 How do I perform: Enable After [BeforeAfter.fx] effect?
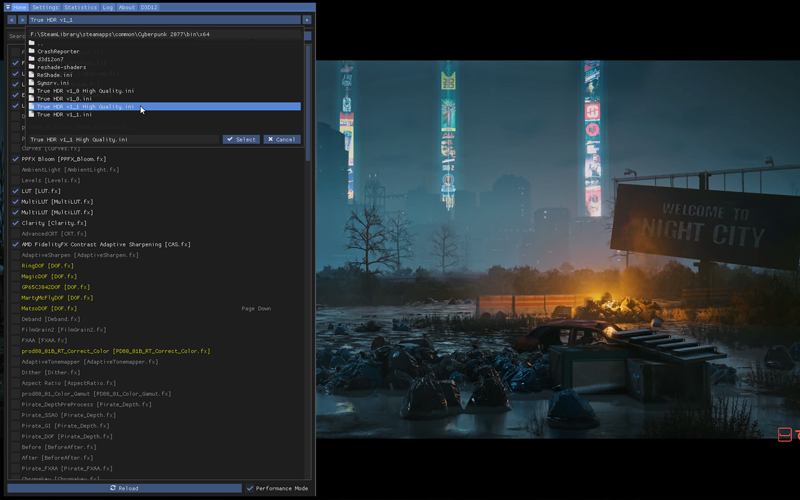(x=15, y=458)
